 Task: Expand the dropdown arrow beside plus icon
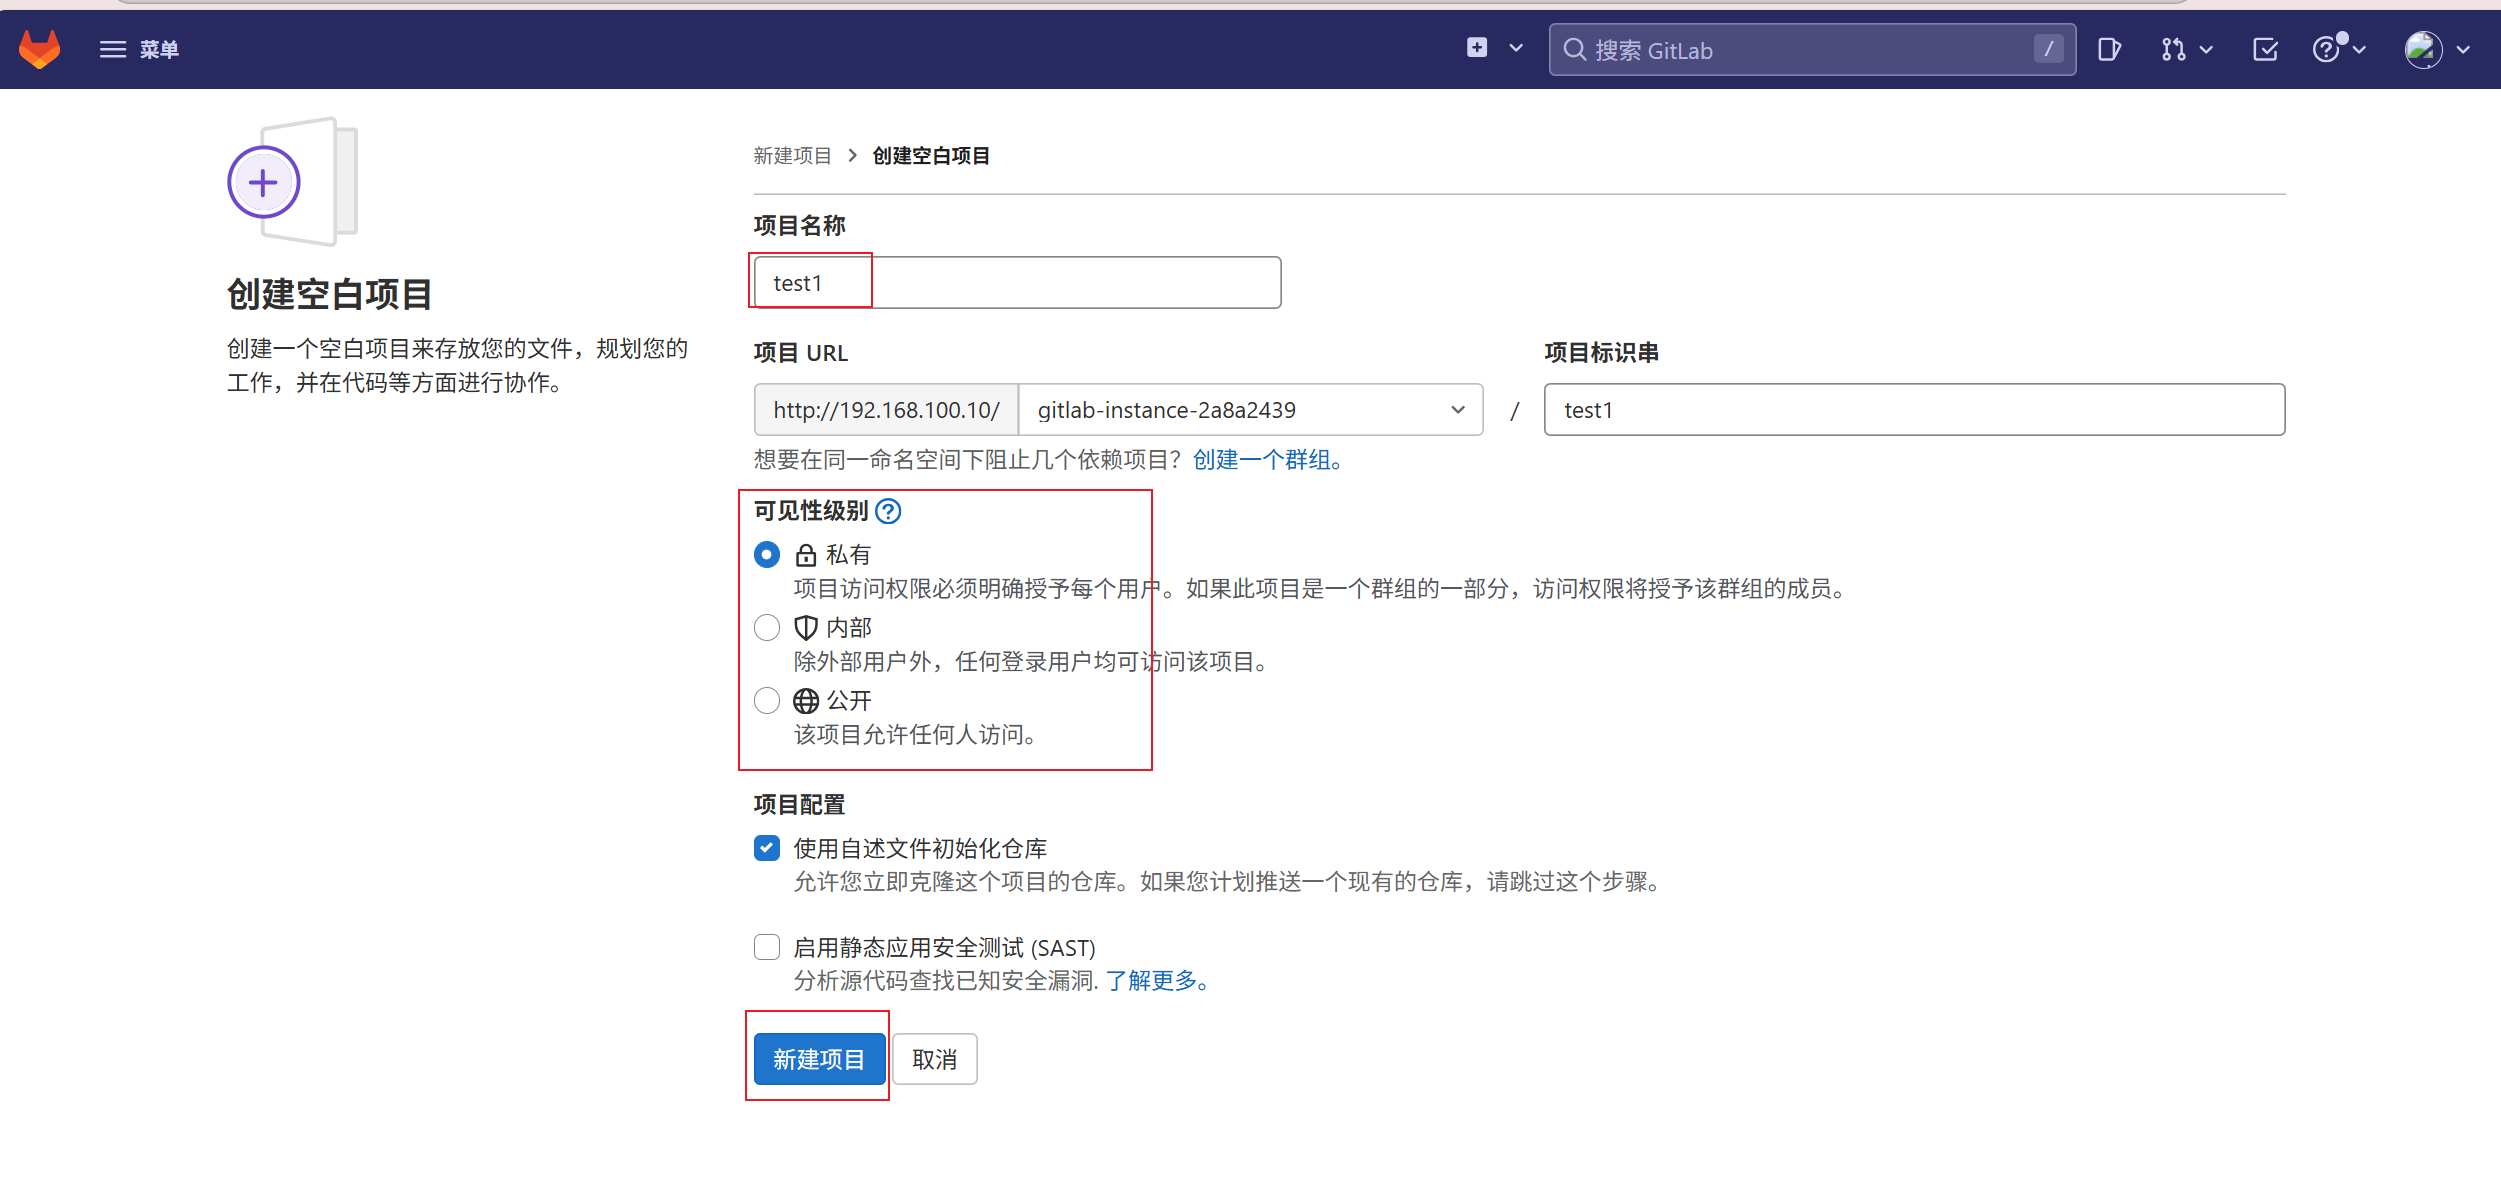[1516, 48]
